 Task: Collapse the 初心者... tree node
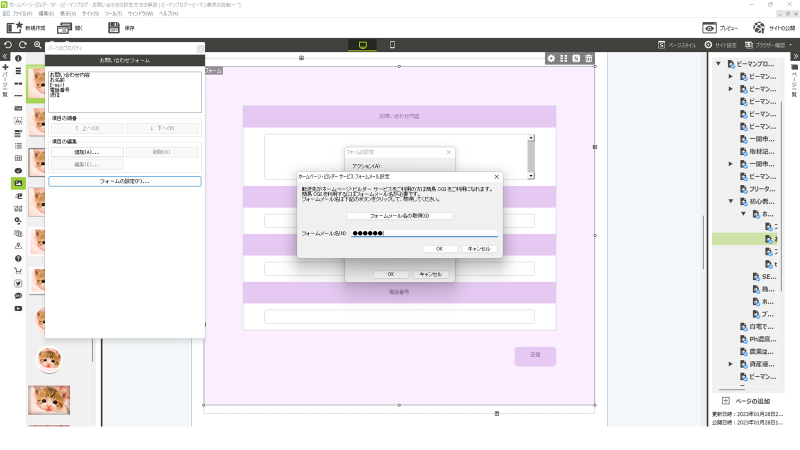pyautogui.click(x=731, y=201)
